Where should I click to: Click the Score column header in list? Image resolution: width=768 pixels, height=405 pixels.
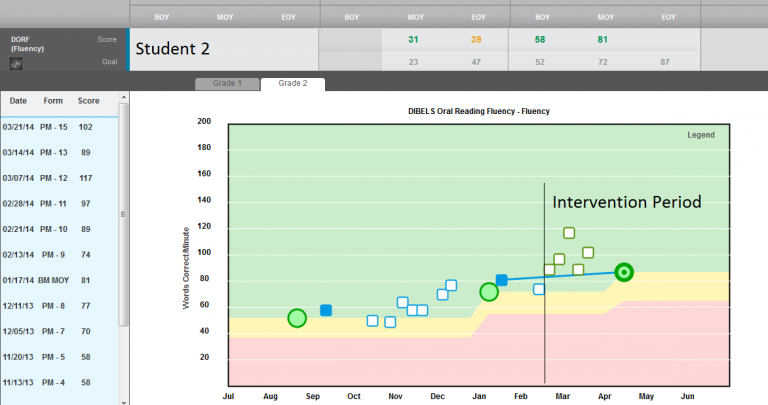click(x=88, y=101)
